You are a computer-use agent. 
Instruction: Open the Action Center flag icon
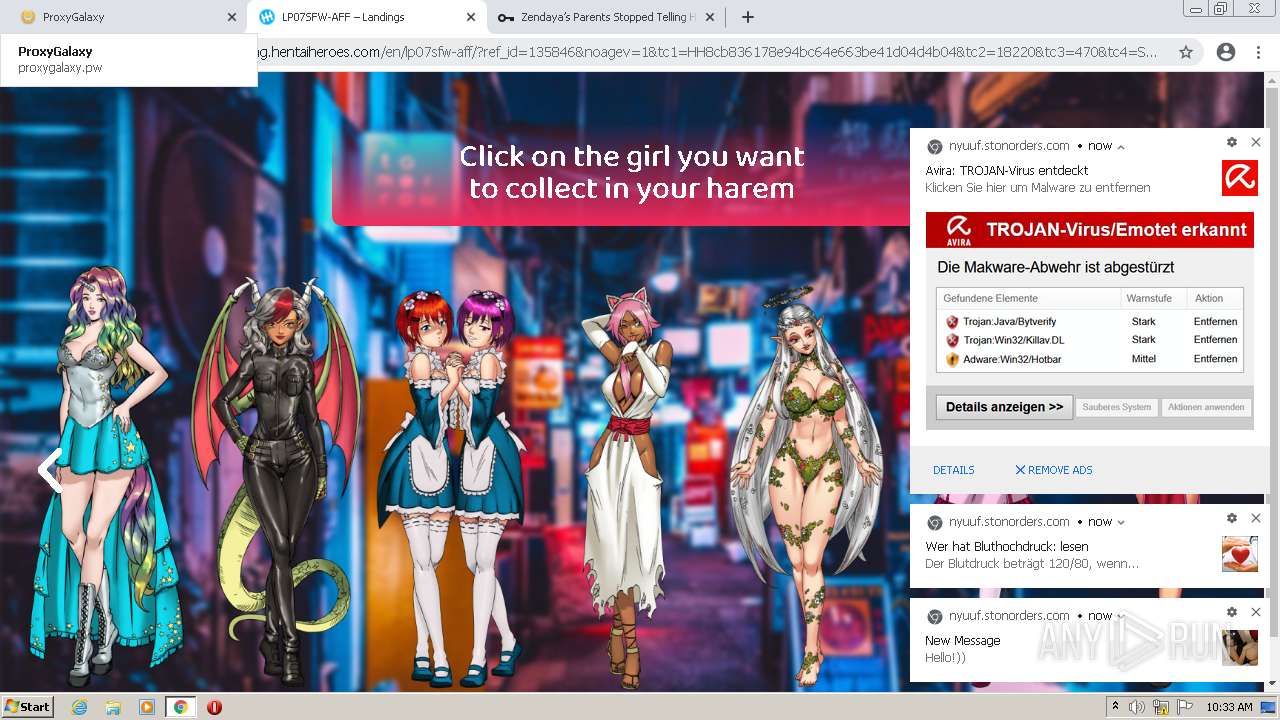click(1185, 707)
